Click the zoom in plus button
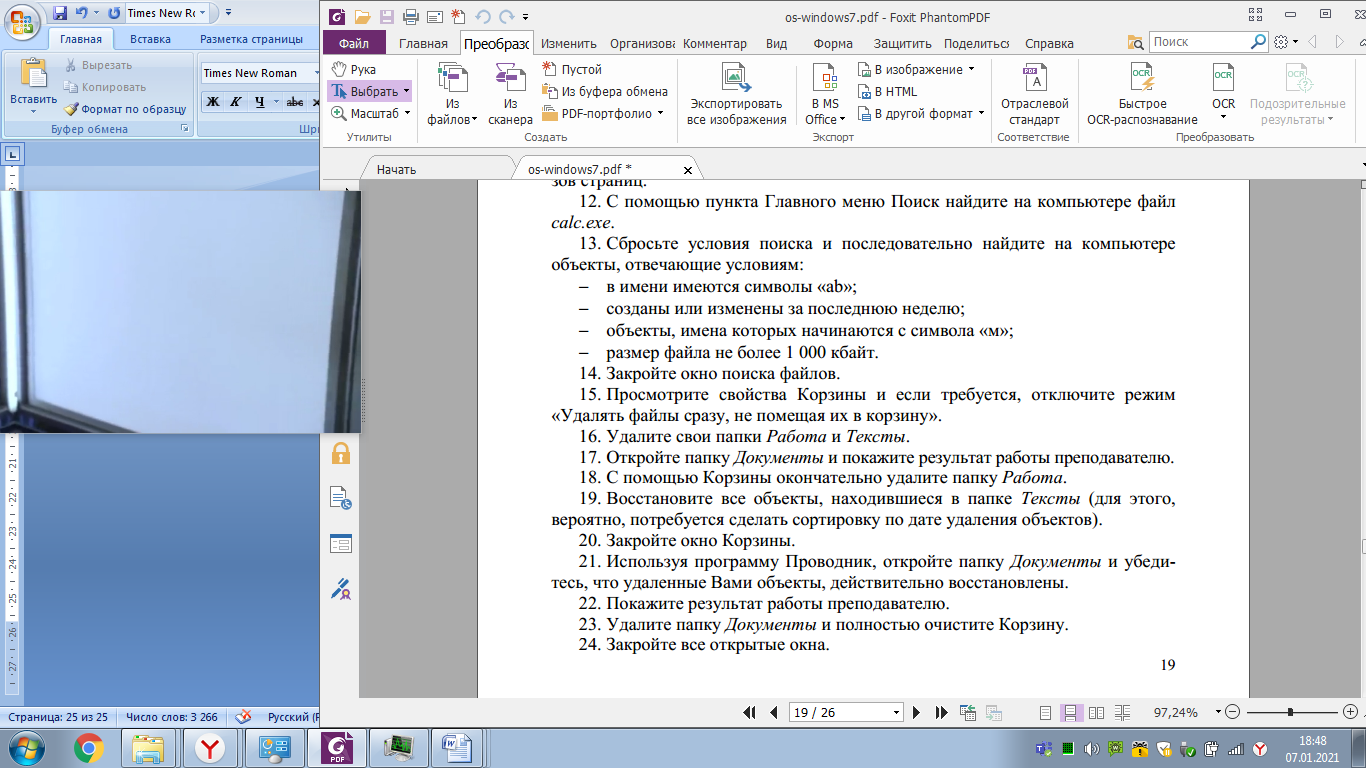The width and height of the screenshot is (1366, 768). tap(1351, 712)
